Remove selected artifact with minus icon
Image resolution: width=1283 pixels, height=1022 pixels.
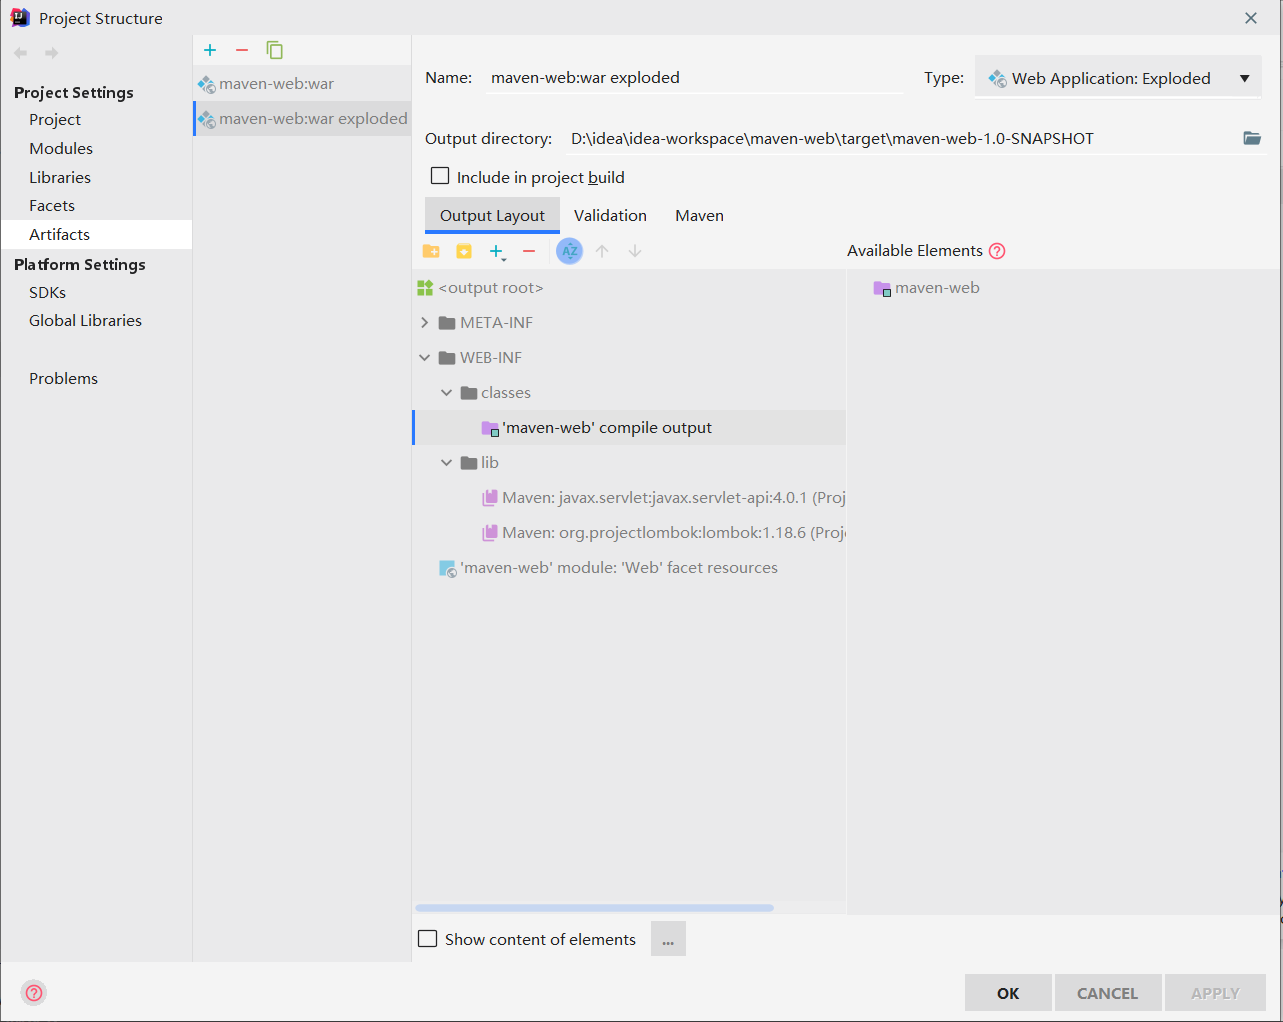point(242,50)
